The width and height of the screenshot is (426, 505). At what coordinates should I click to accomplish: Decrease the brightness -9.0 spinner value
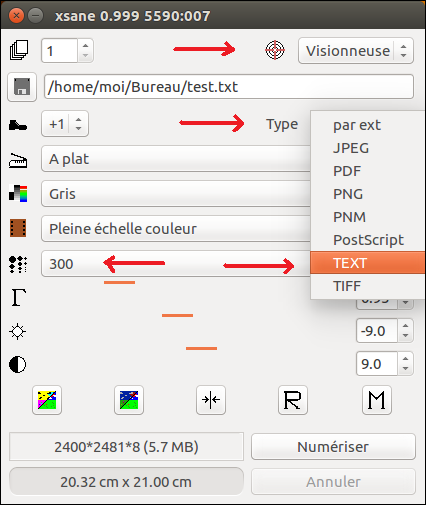(x=405, y=336)
